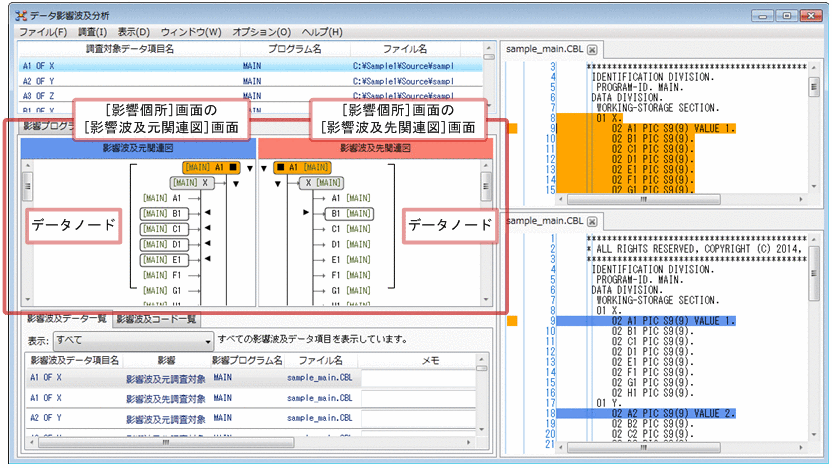Click orange marker beside line 9 in upper editor

512,128
